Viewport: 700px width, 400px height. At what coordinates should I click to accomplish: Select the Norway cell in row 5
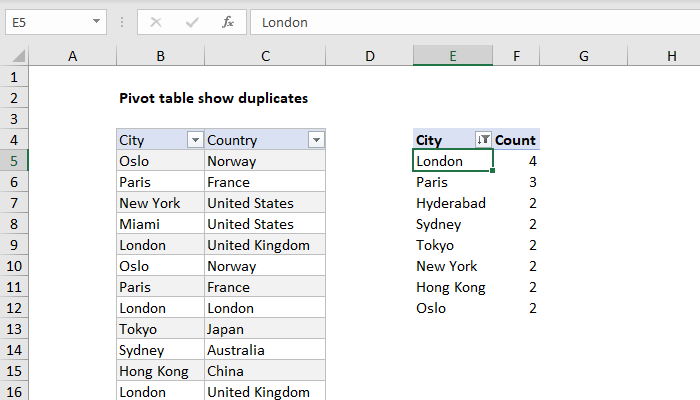pos(265,161)
